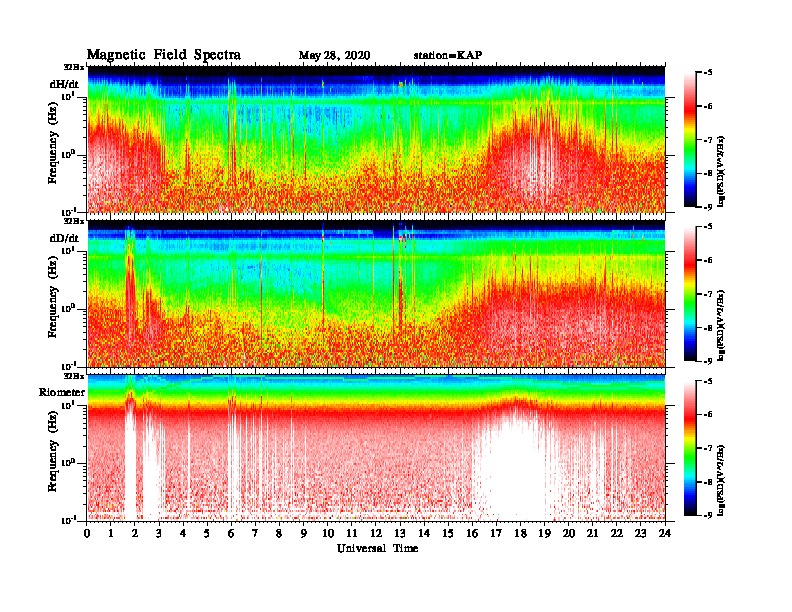Click the log(PSD) label beside dH/dt colorbar
The width and height of the screenshot is (792, 612).
(721, 171)
